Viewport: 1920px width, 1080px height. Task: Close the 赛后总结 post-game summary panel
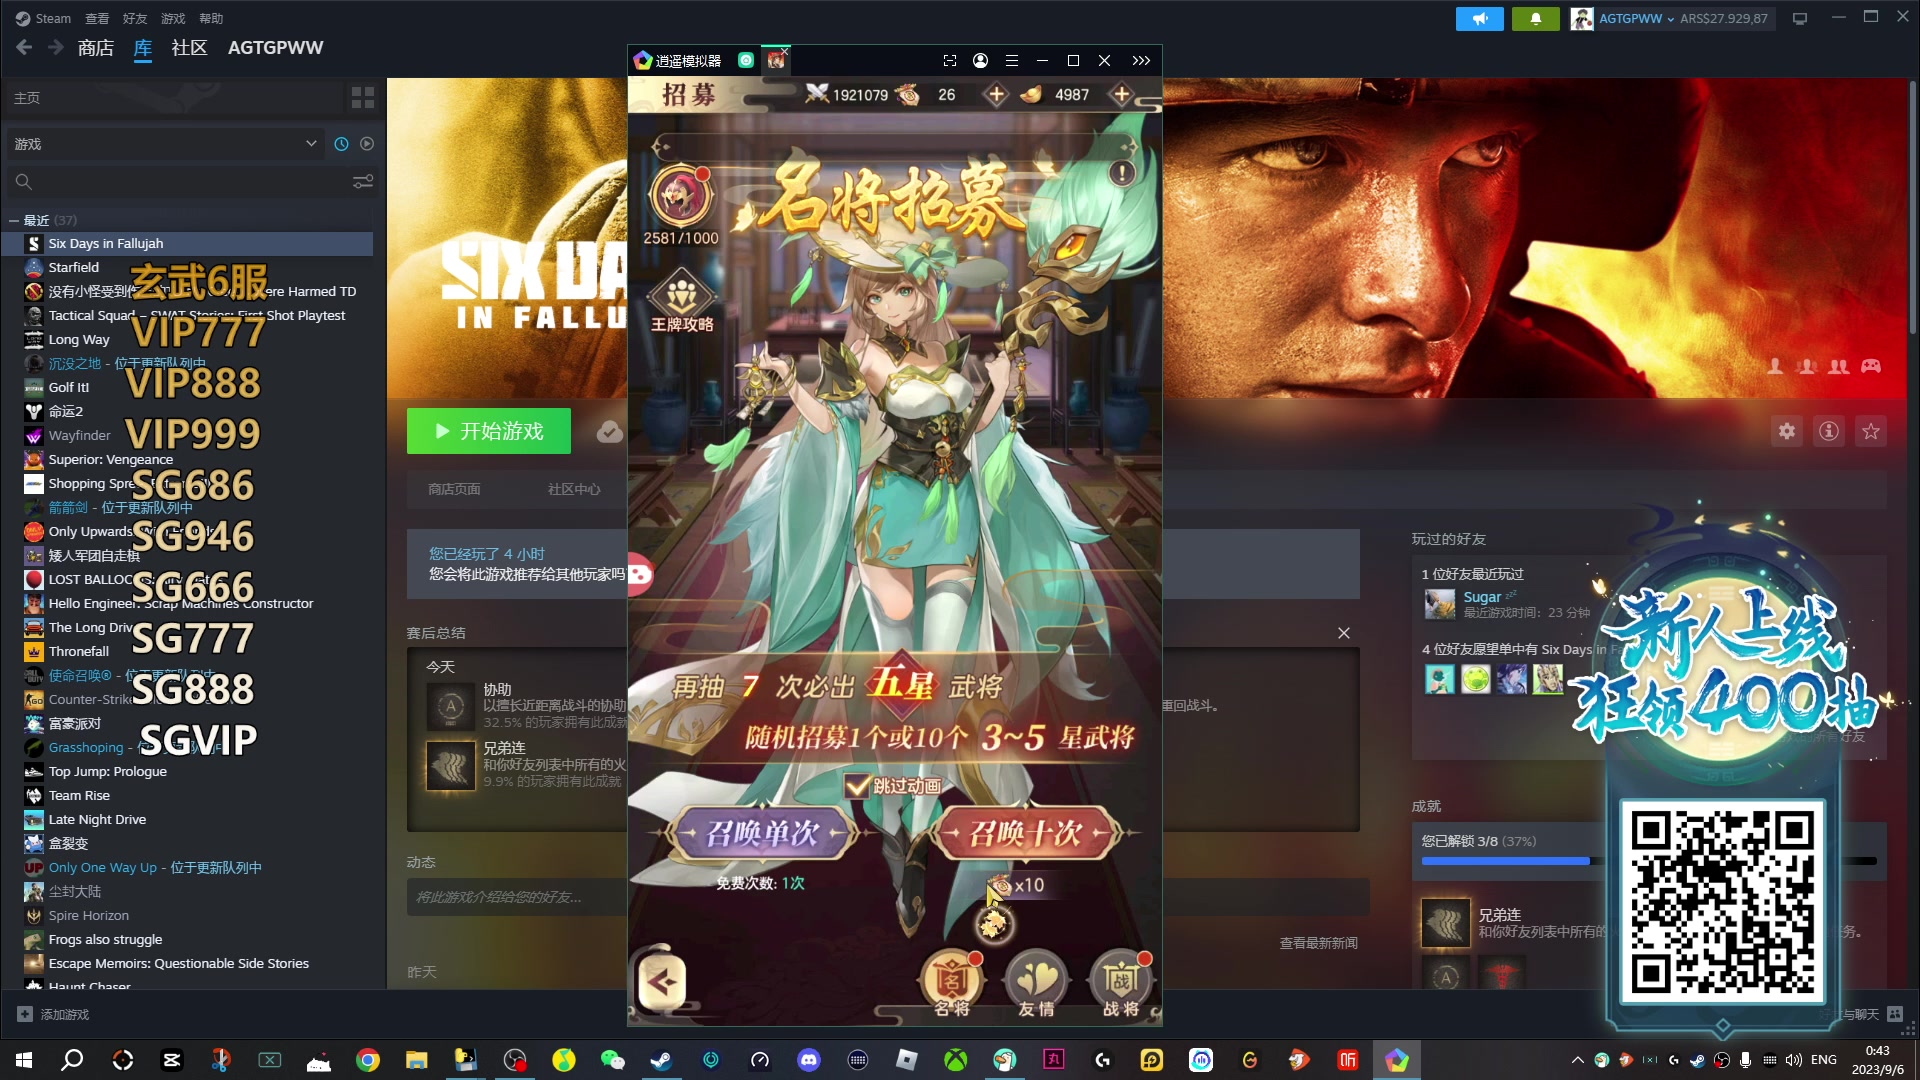[1344, 633]
